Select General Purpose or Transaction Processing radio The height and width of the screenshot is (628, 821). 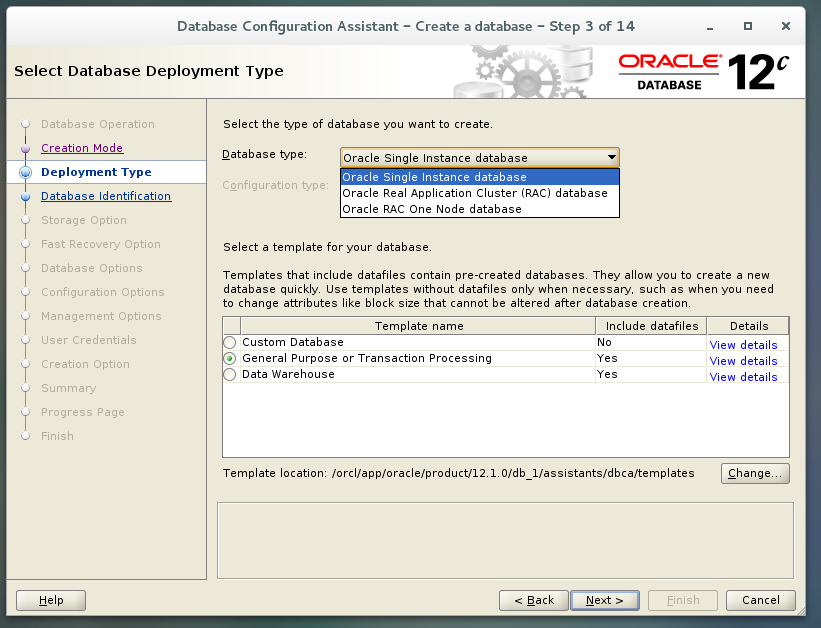(x=229, y=358)
